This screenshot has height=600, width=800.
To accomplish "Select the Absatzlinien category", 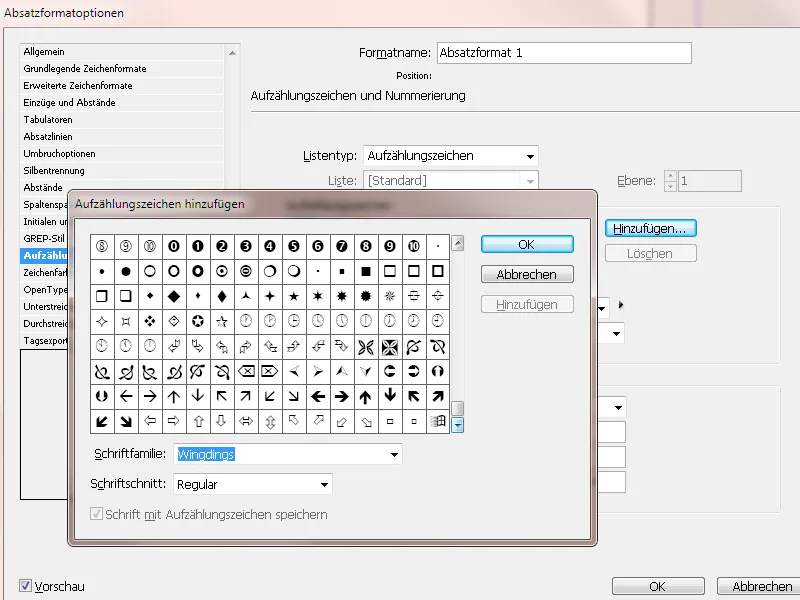I will pos(122,136).
